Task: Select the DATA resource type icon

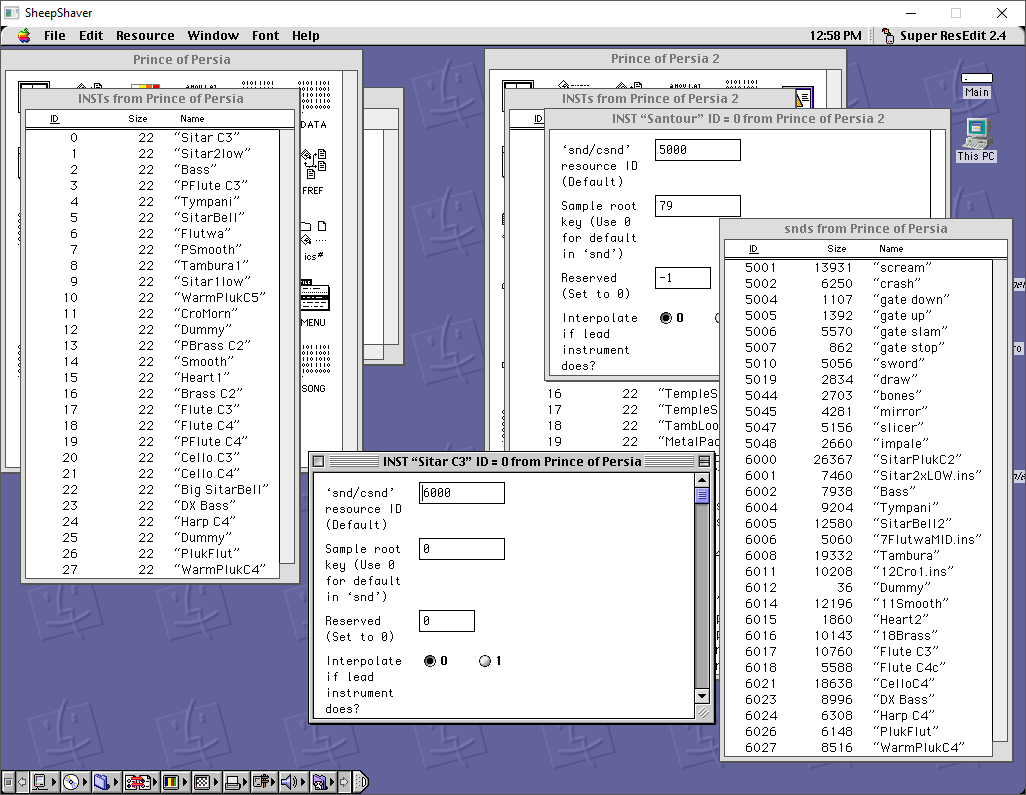Action: (x=314, y=97)
